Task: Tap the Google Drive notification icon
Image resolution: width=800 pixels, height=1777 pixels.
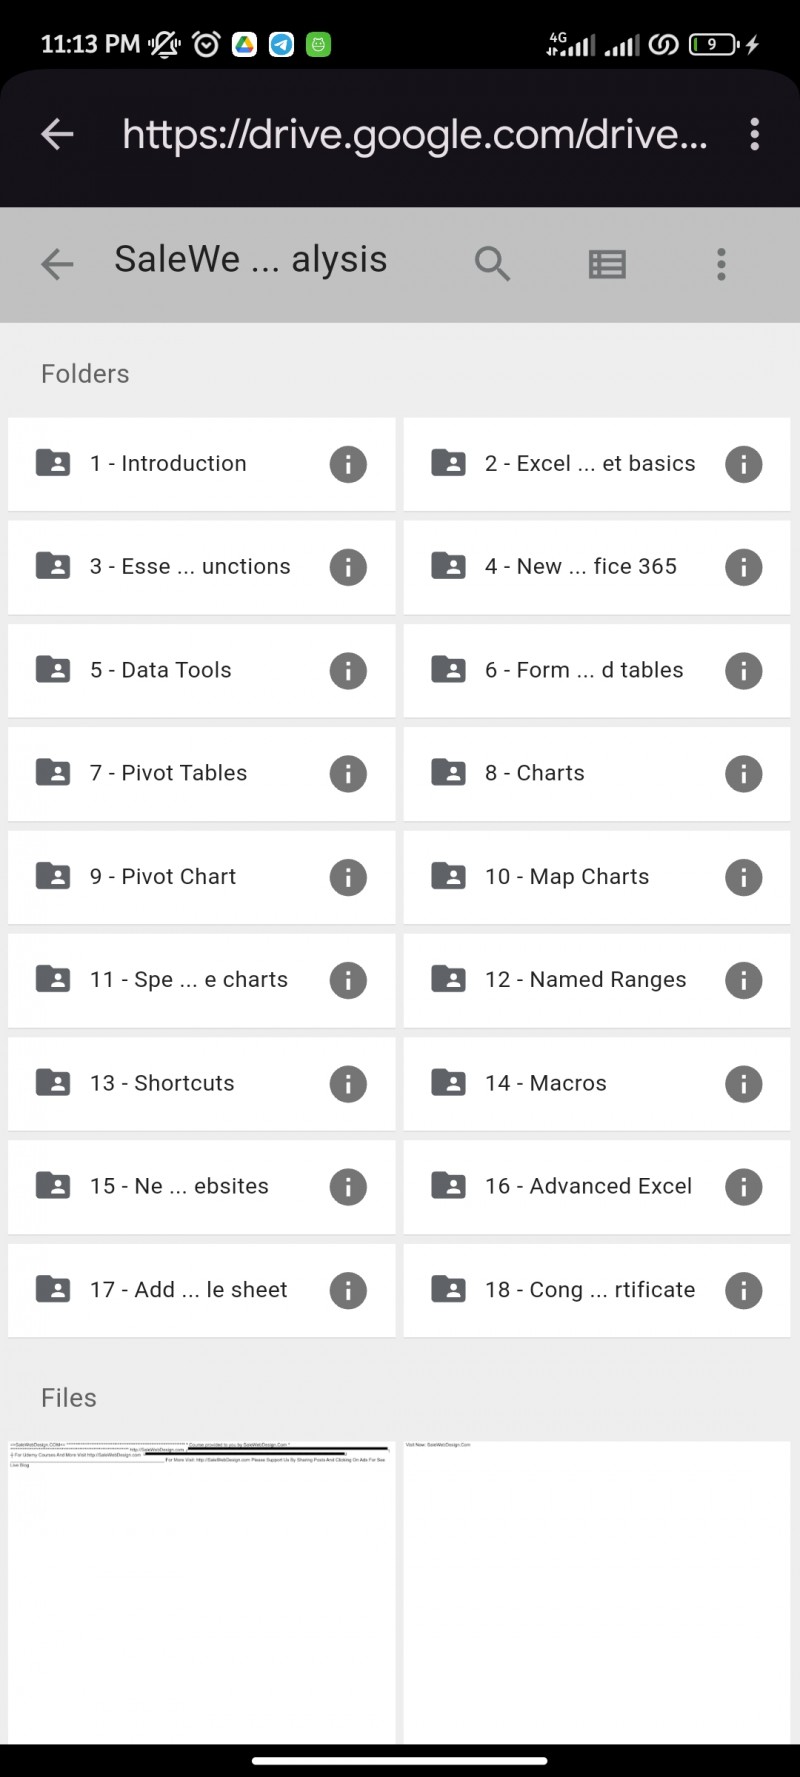Action: pyautogui.click(x=245, y=44)
